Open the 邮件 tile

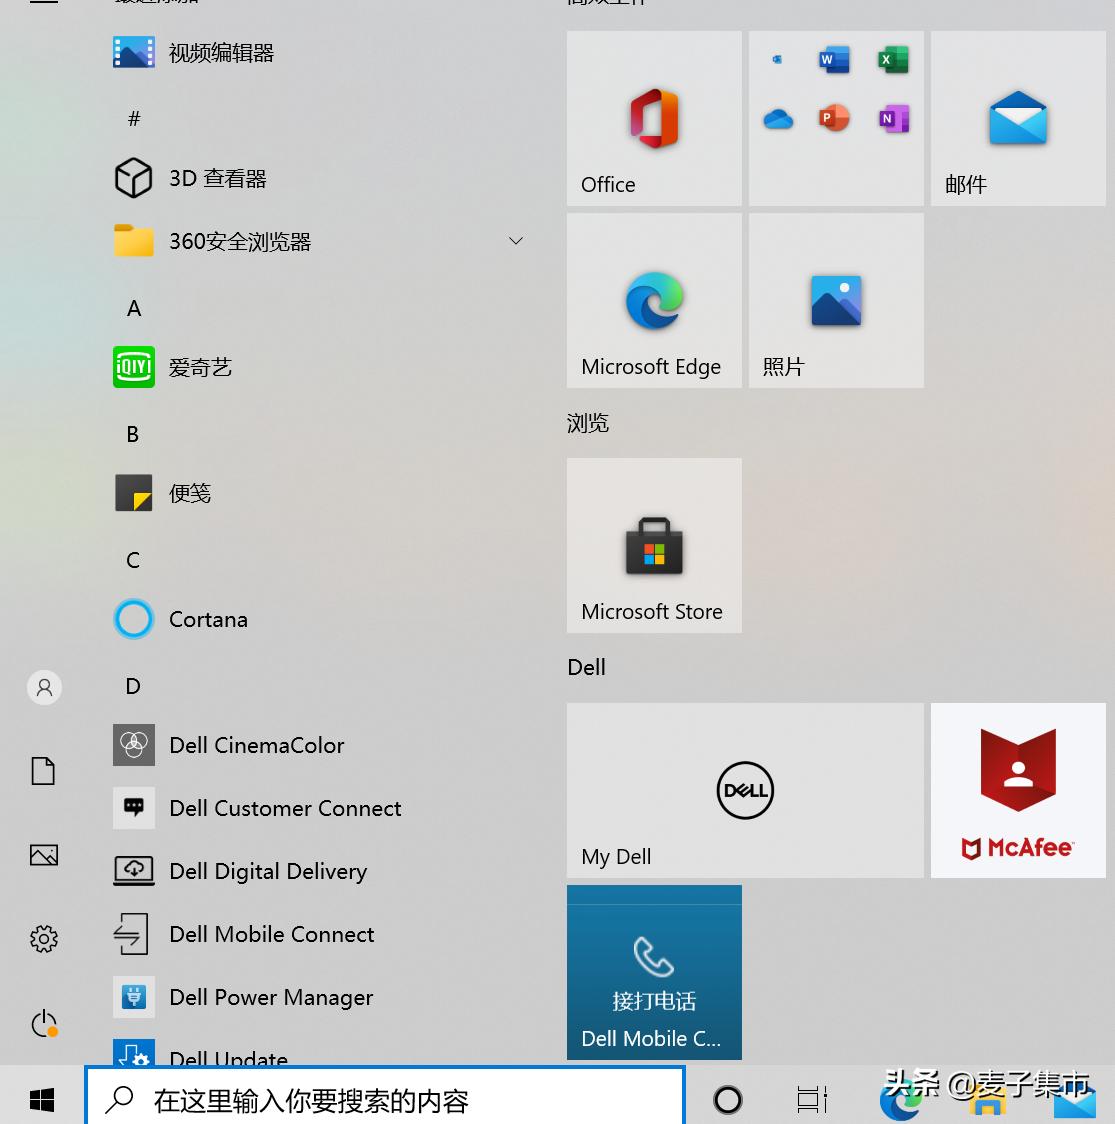click(x=1018, y=118)
